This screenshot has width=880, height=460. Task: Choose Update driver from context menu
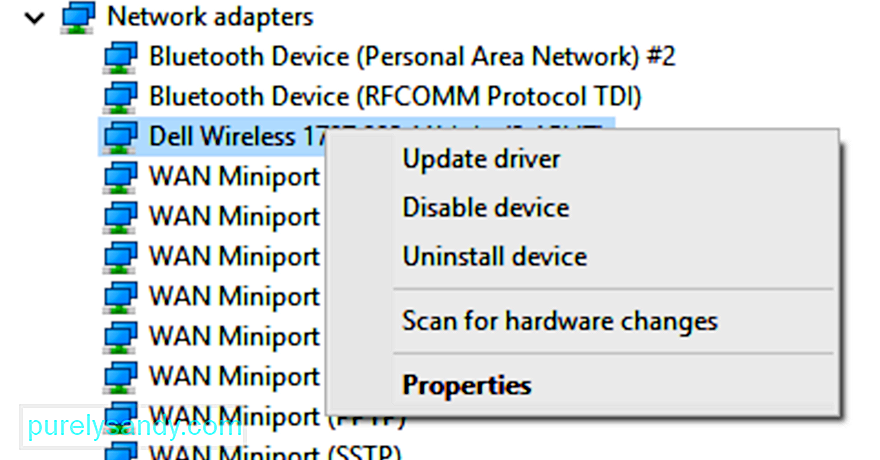point(482,159)
